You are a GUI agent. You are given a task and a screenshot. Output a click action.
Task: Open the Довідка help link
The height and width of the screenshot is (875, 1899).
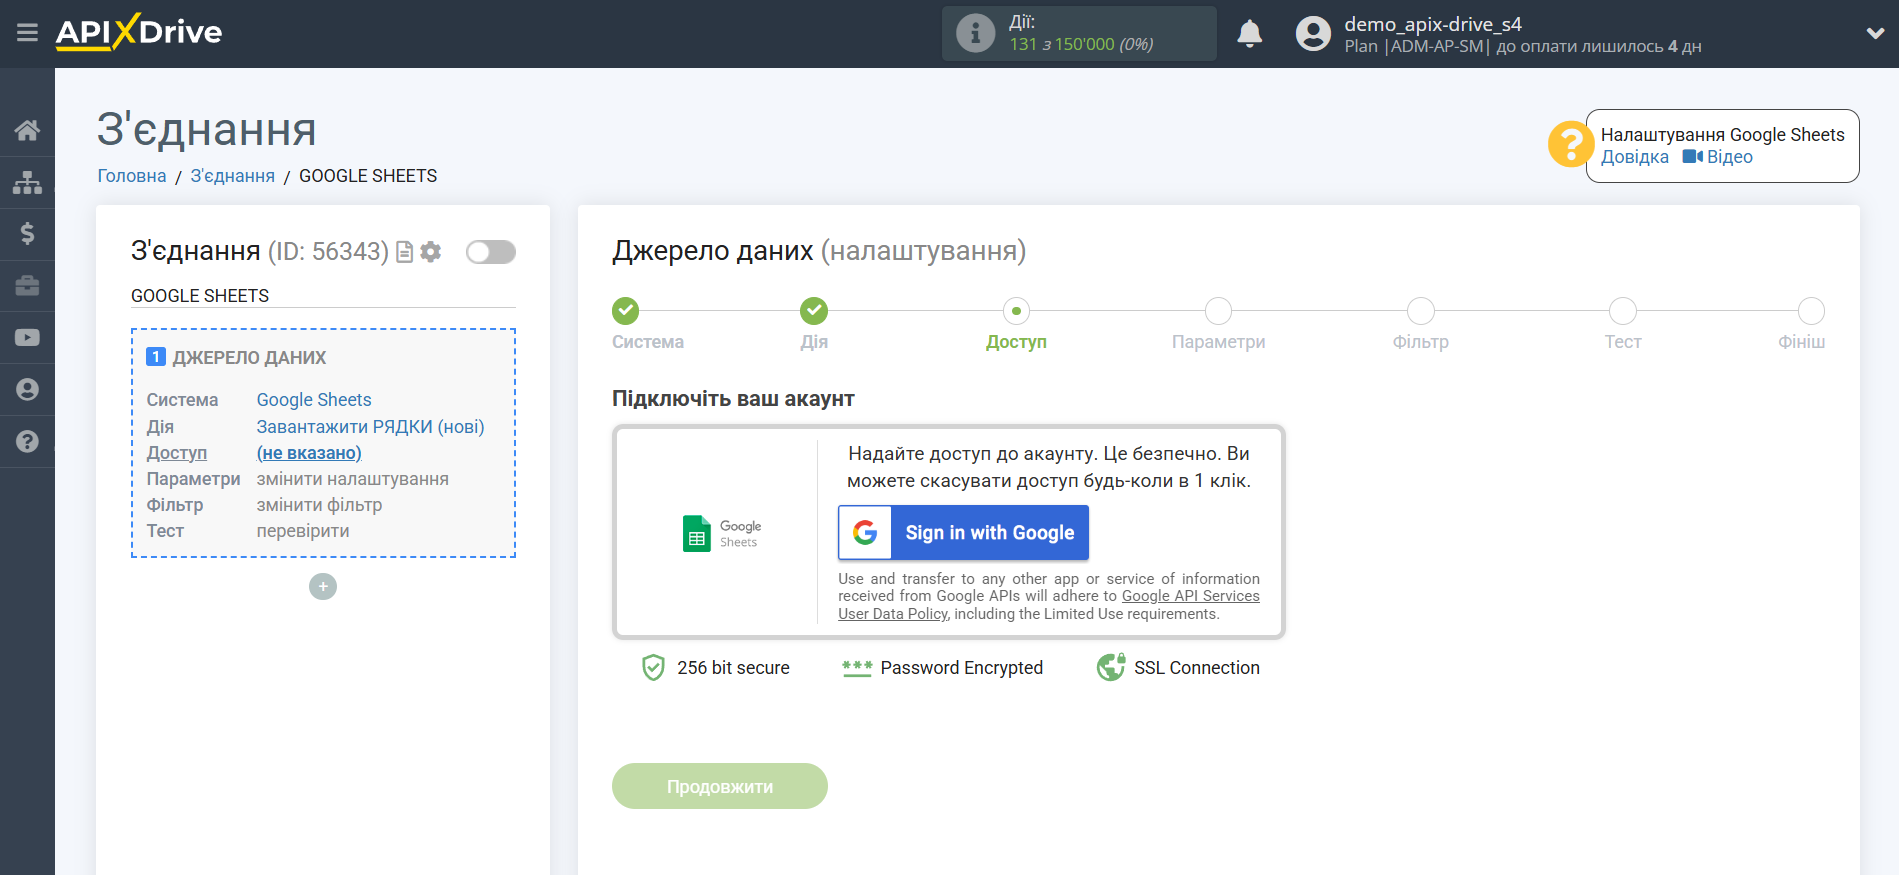click(x=1634, y=157)
